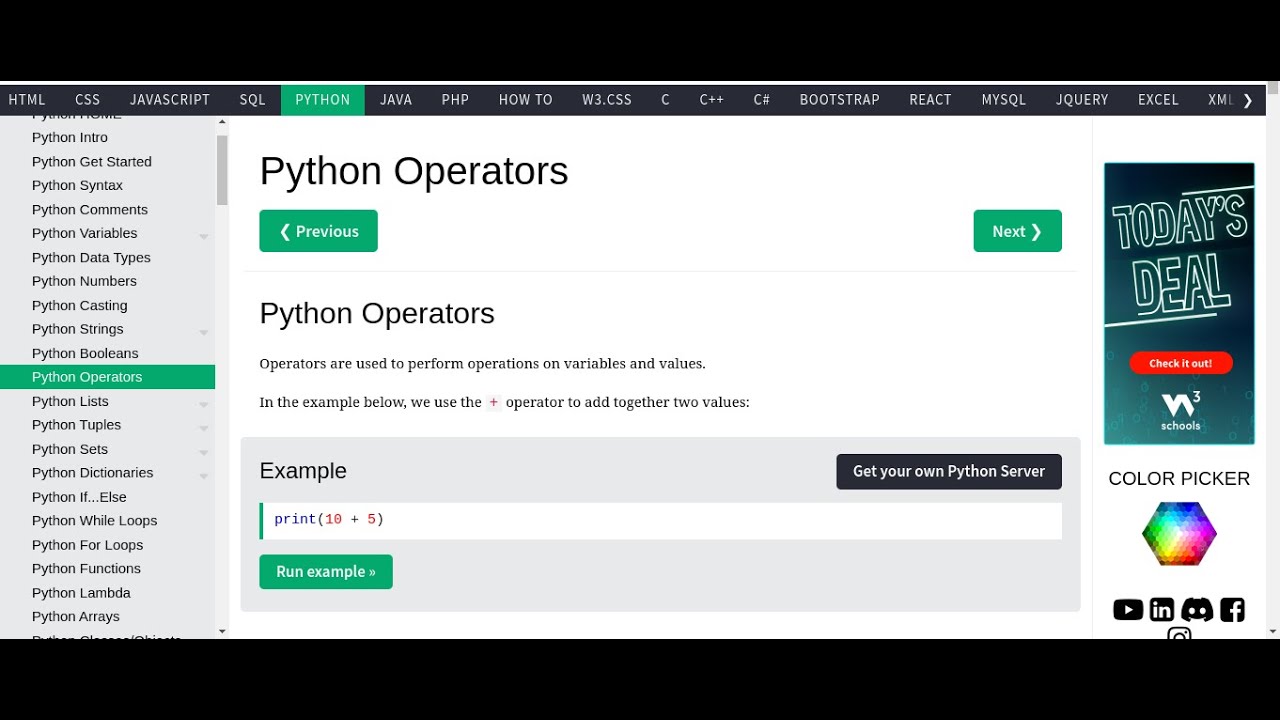Open the SQL tutorial tab
This screenshot has width=1280, height=720.
[253, 100]
